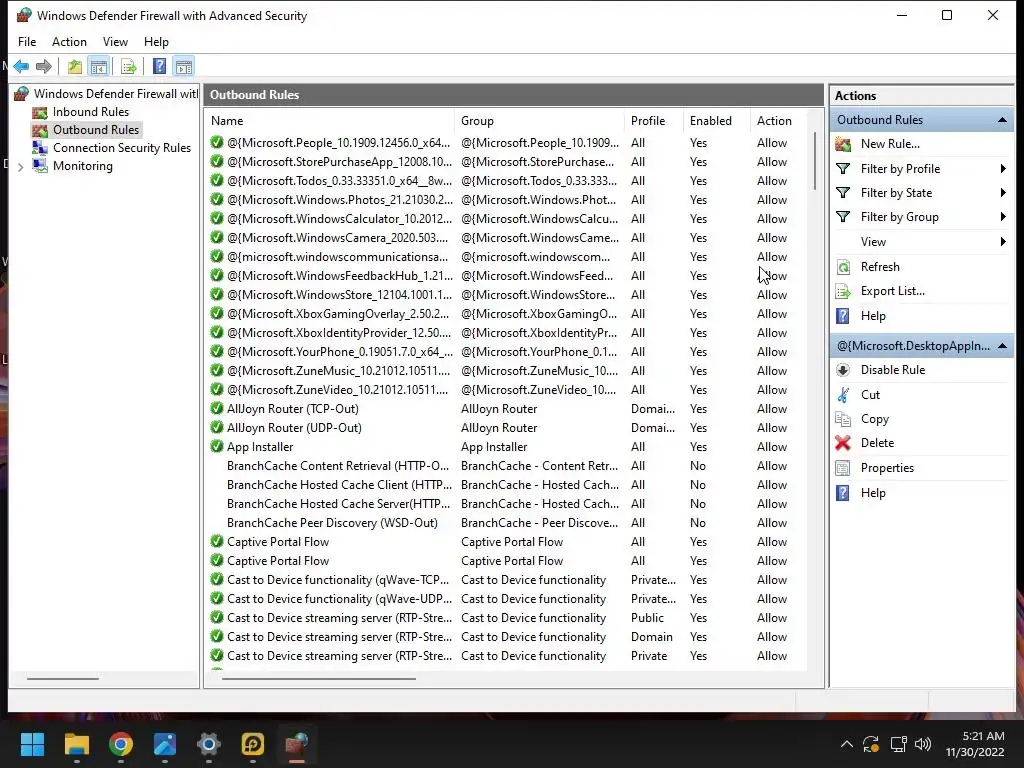
Task: Select the @{Microsoft.YourPhone_0.19051... rule
Action: [x=507, y=352]
